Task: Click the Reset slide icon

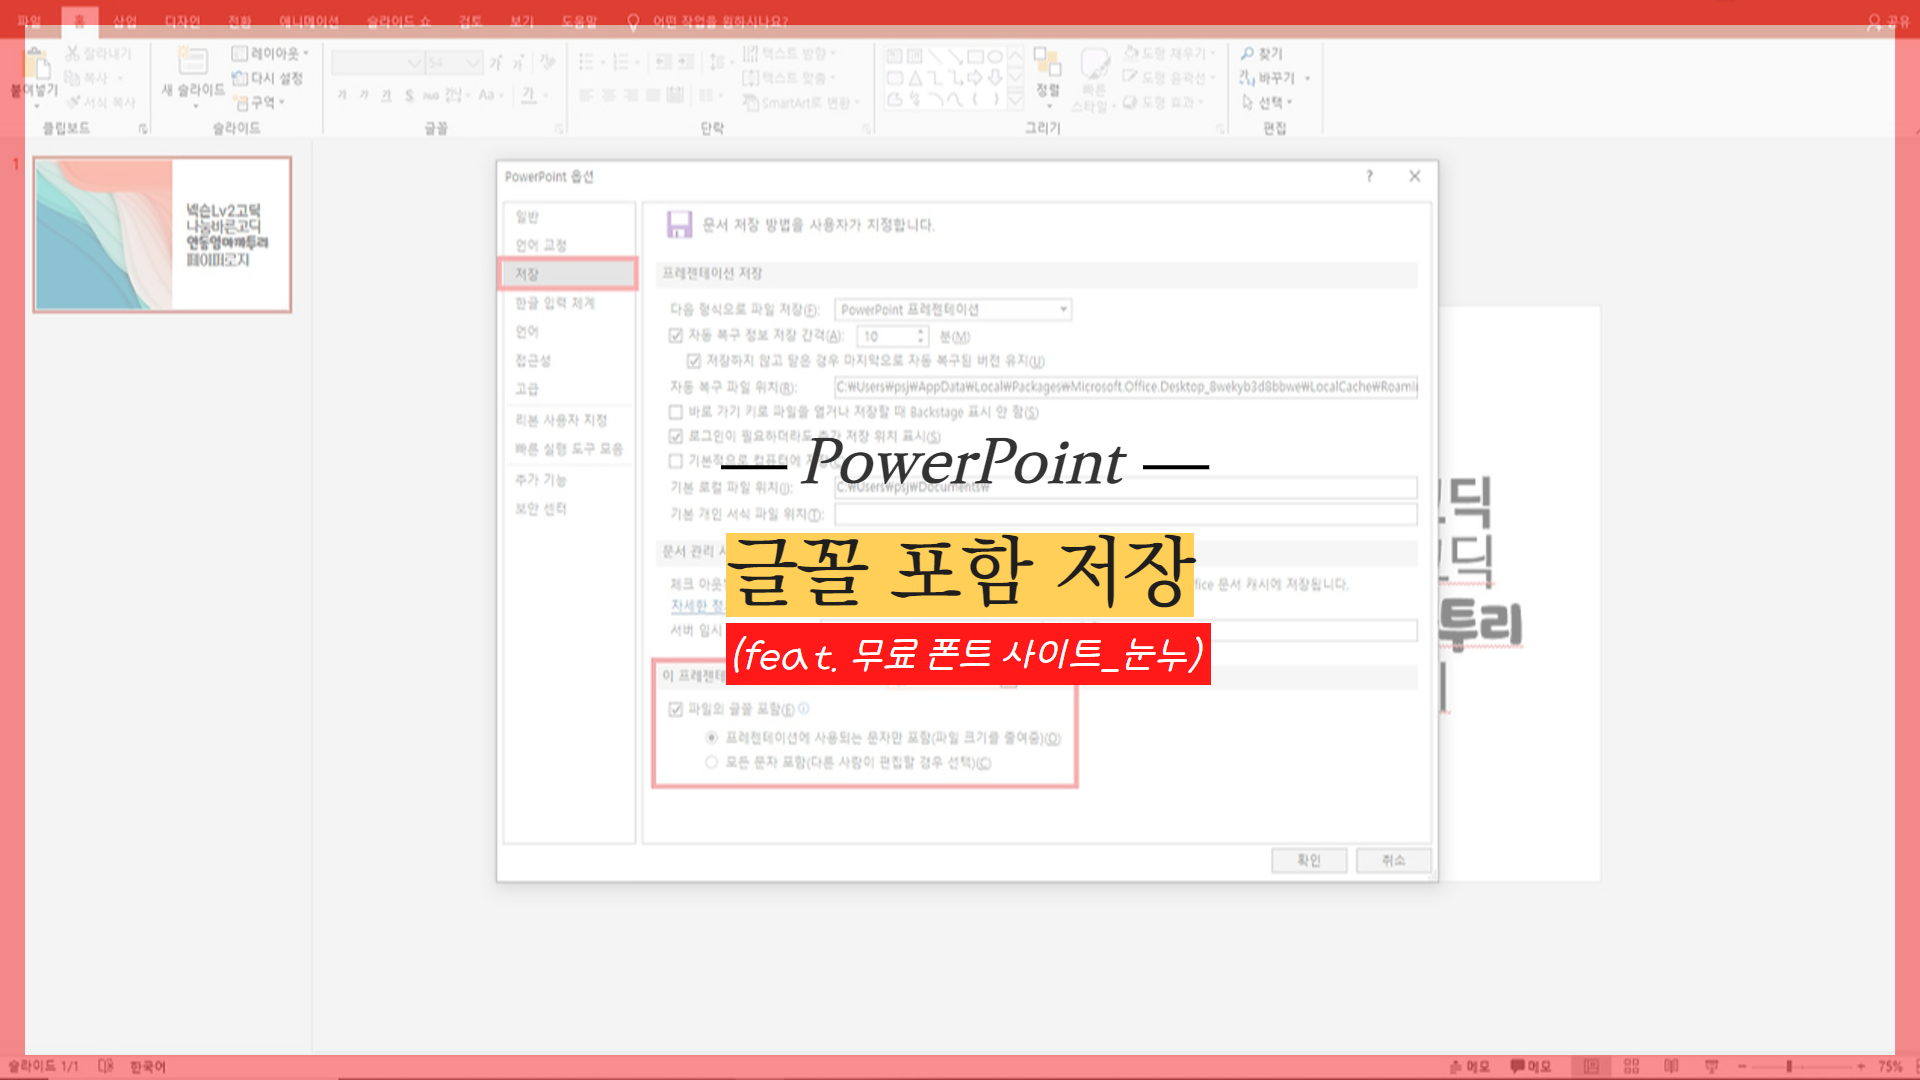Action: 240,78
